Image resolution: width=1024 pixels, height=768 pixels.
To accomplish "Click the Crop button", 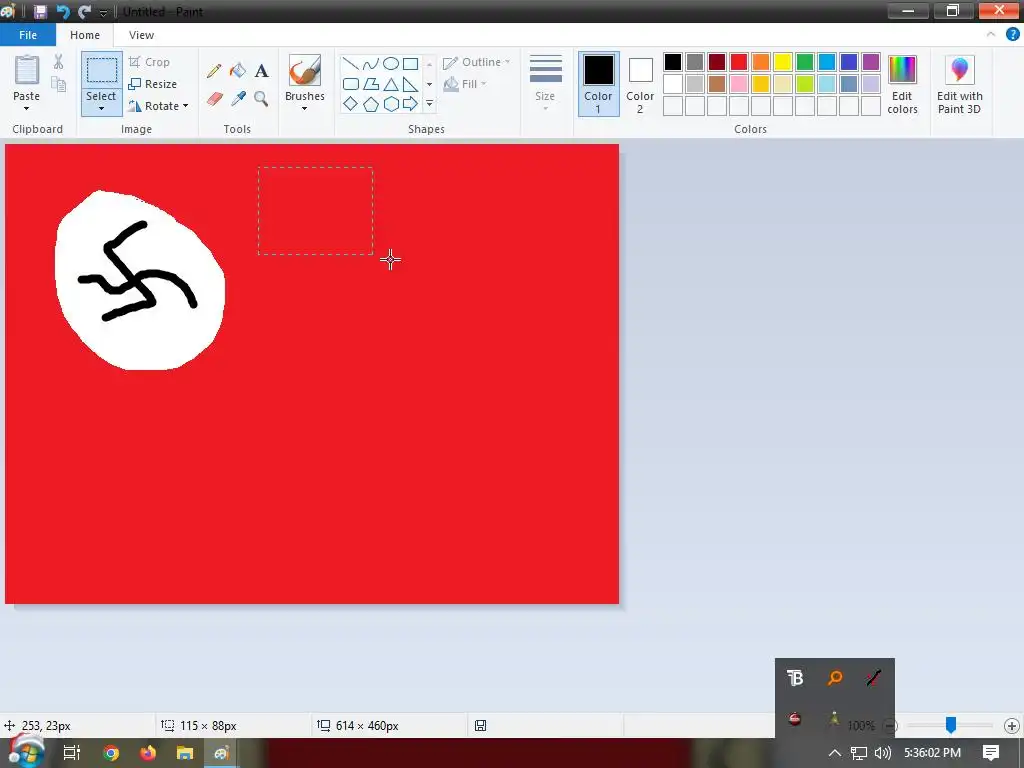I will (x=149, y=62).
